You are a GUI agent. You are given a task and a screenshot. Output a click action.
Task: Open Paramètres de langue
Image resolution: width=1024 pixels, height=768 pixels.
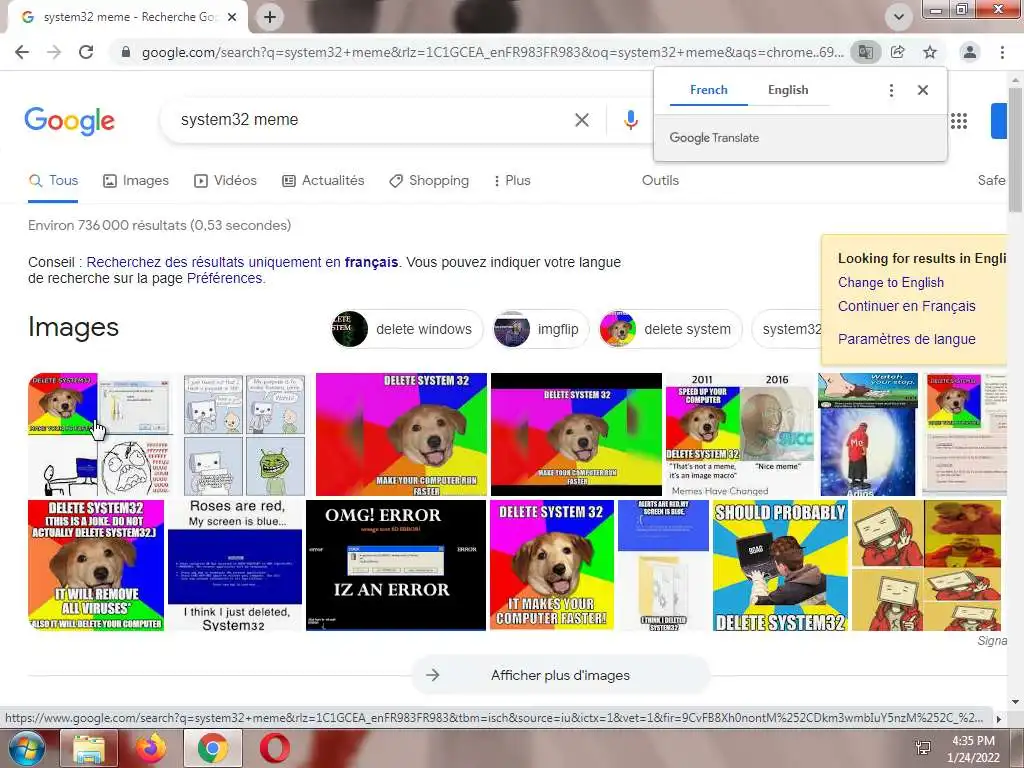click(906, 340)
